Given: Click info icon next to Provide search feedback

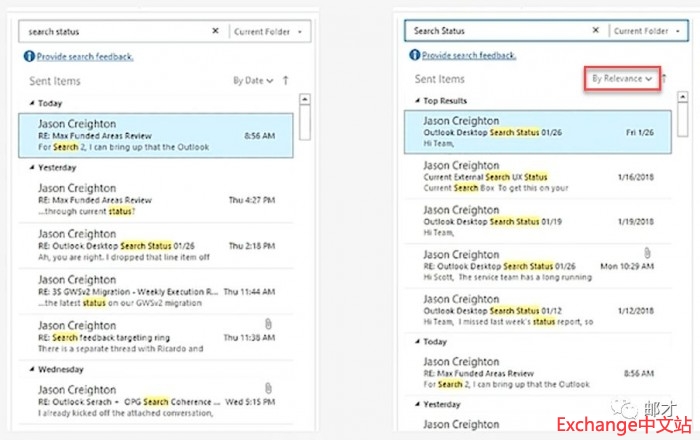Looking at the screenshot, I should click(26, 57).
